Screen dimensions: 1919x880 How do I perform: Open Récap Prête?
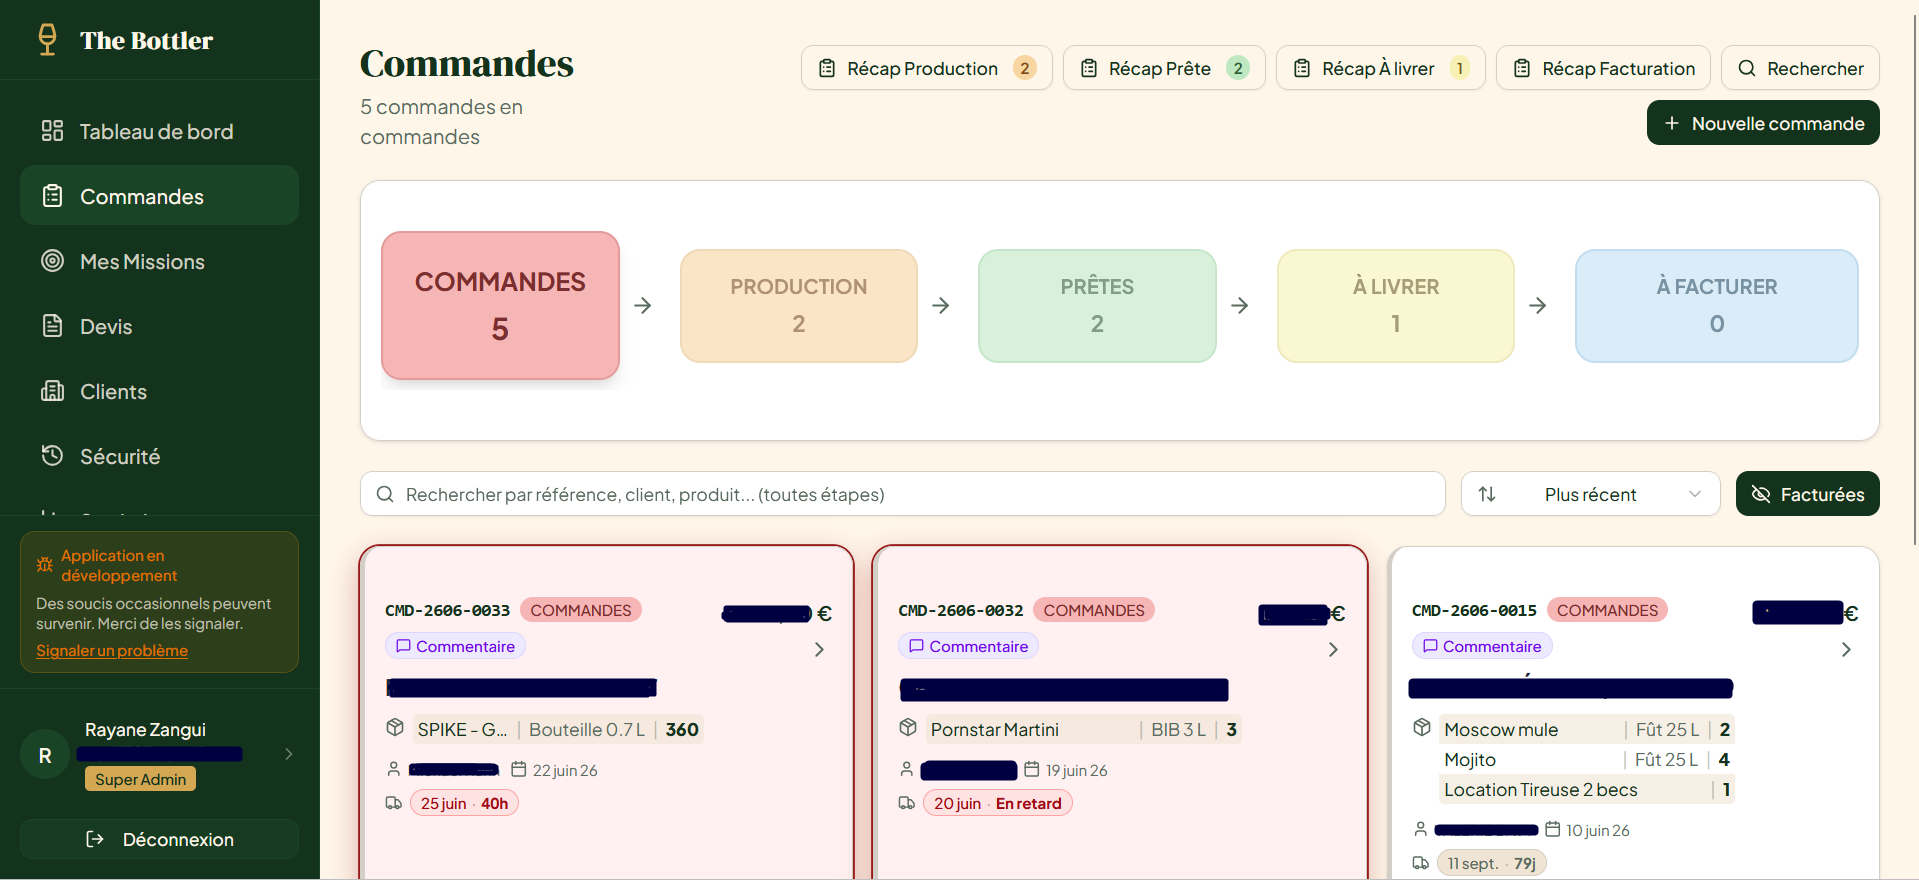[1164, 68]
